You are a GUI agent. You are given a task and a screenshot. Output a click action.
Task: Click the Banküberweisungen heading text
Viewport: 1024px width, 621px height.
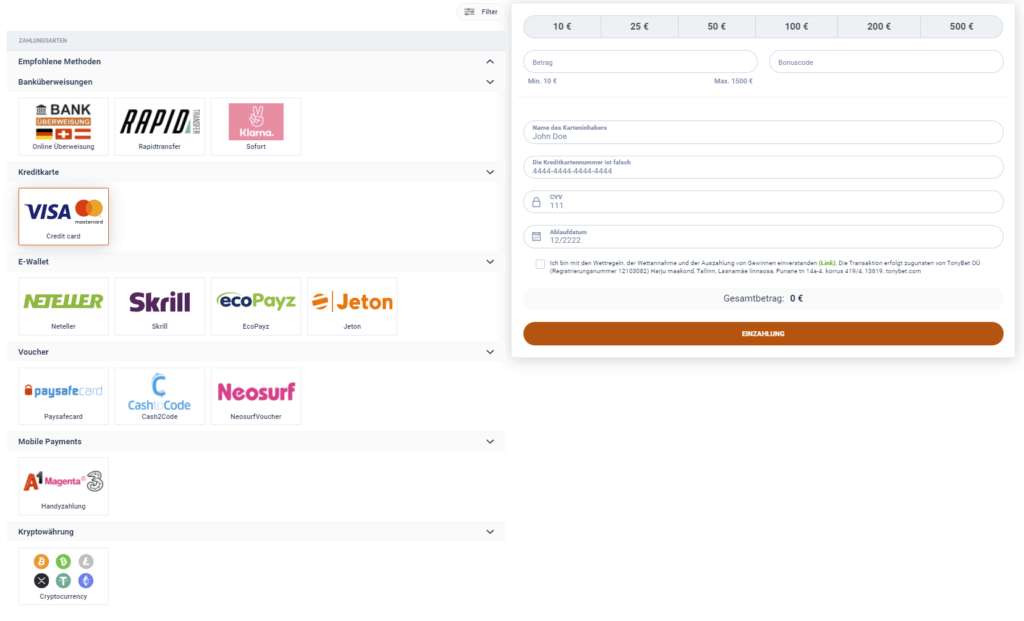tap(56, 82)
